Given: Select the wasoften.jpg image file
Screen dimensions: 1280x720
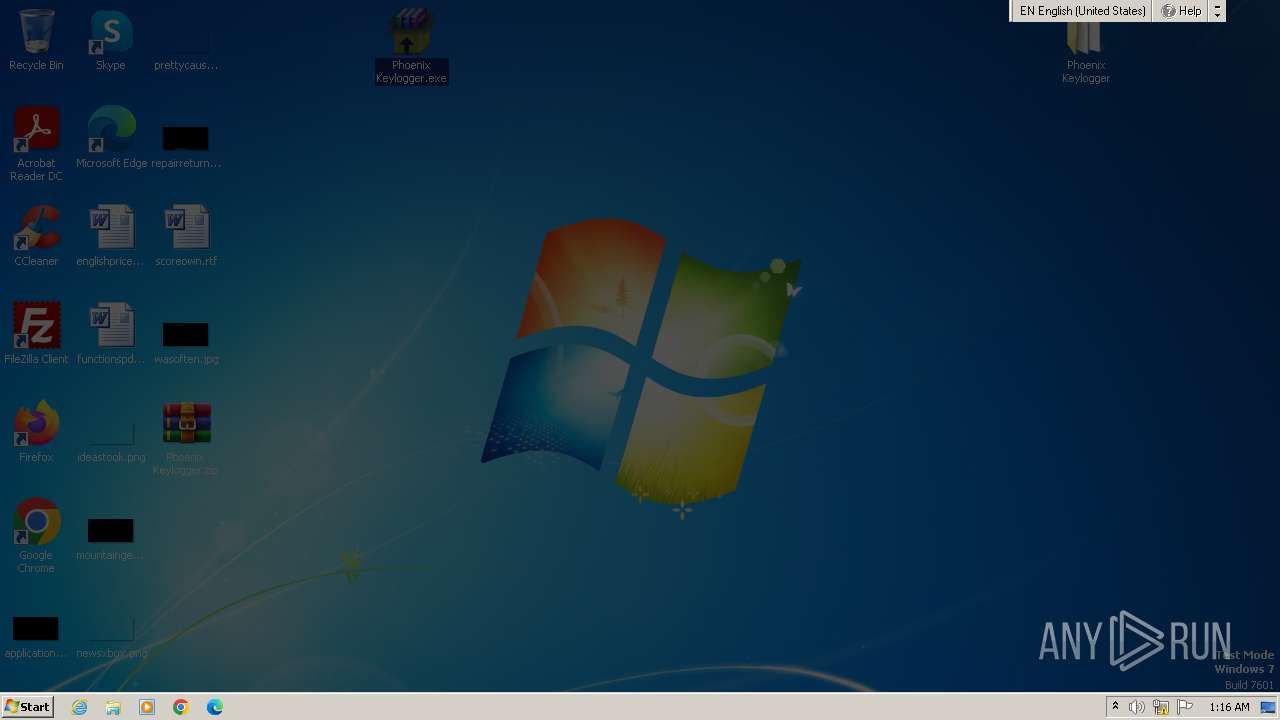Looking at the screenshot, I should [186, 342].
